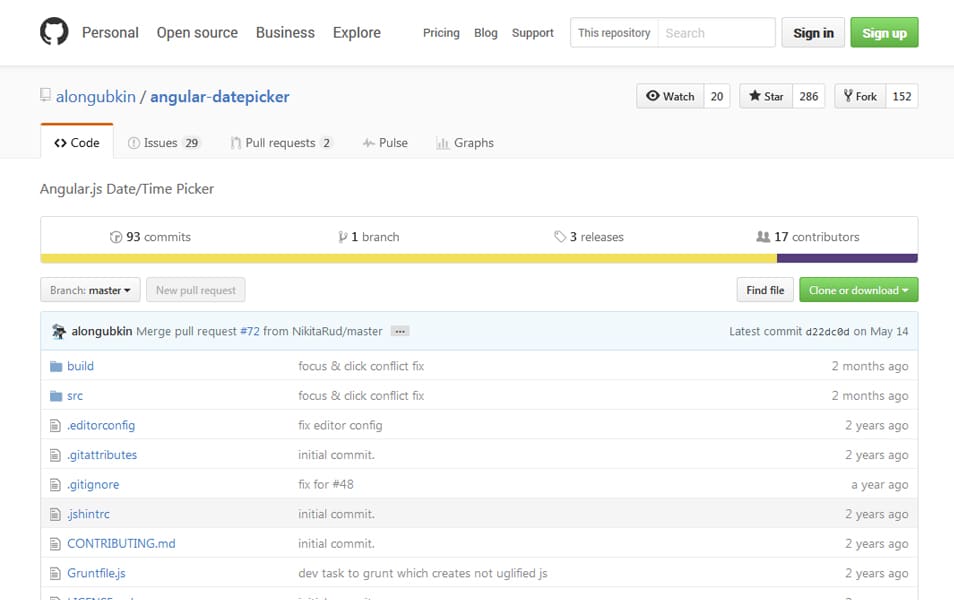Open pull request #72 link

(249, 332)
